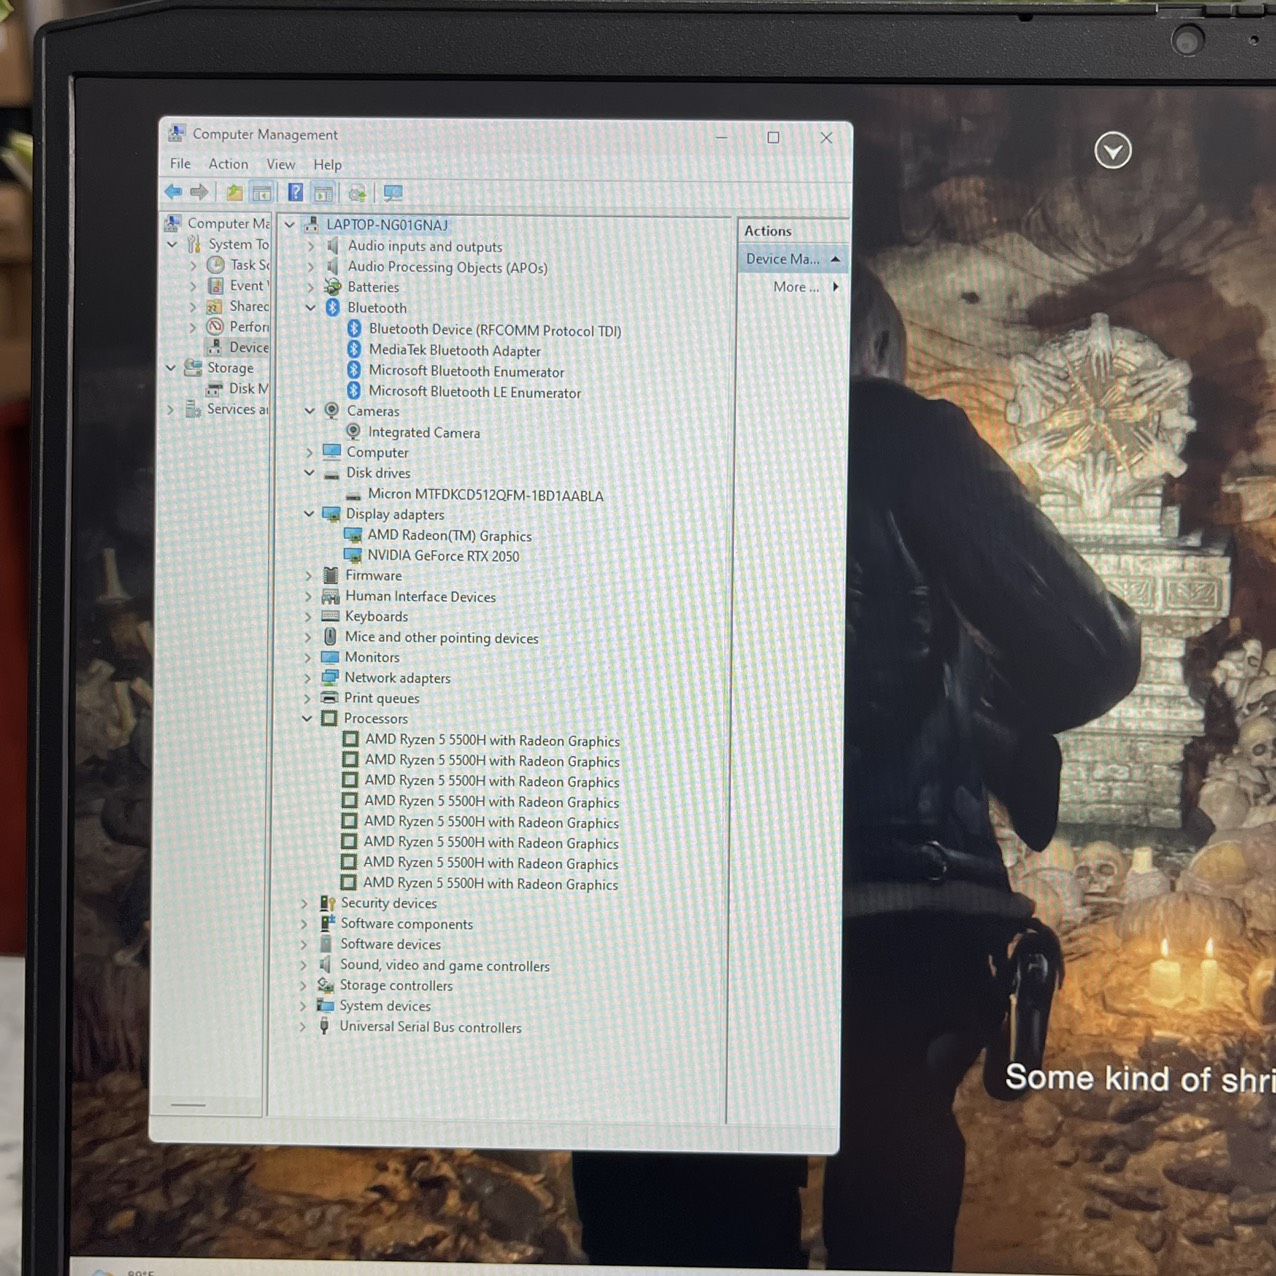Click the Network adapters category icon
Viewport: 1276px width, 1276px height.
[330, 678]
